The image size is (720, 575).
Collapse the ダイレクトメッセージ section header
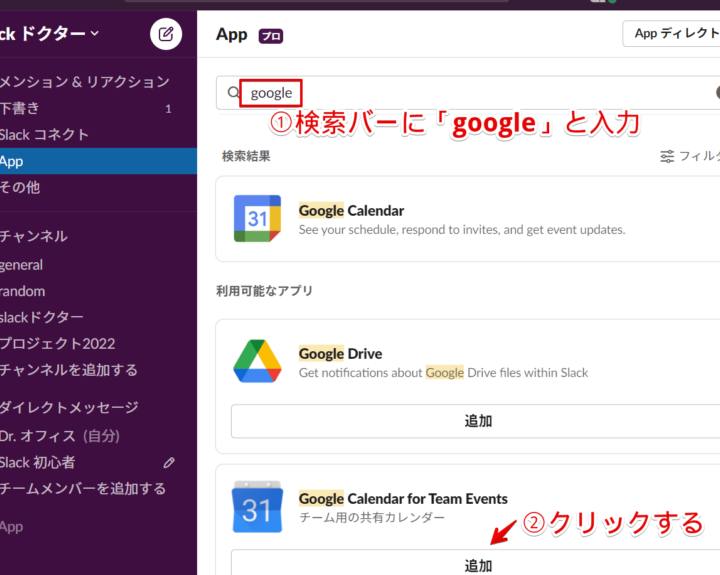point(69,407)
